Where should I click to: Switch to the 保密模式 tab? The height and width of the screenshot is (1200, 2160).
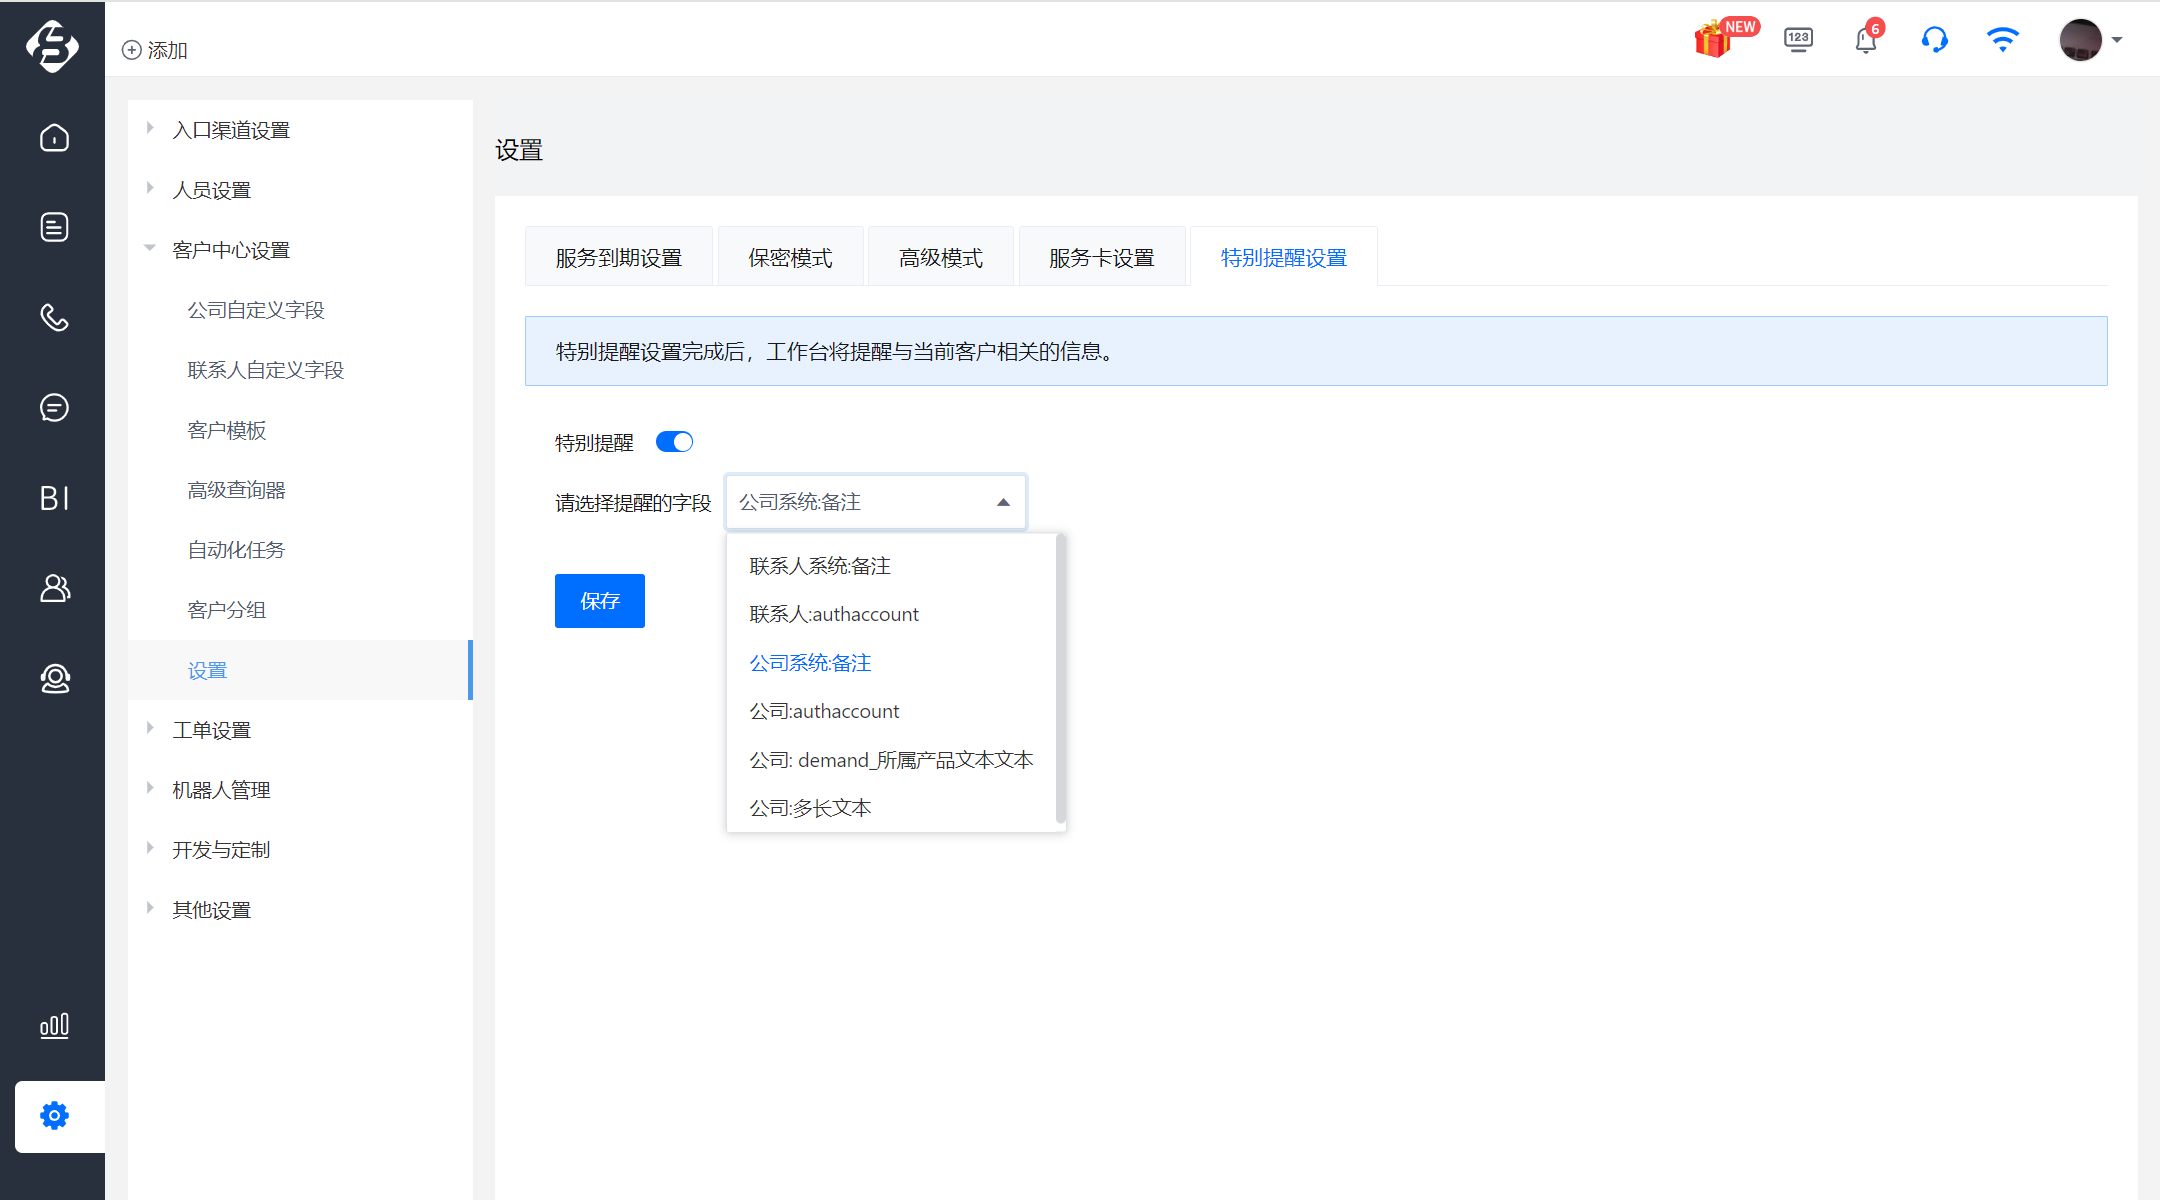coord(790,258)
